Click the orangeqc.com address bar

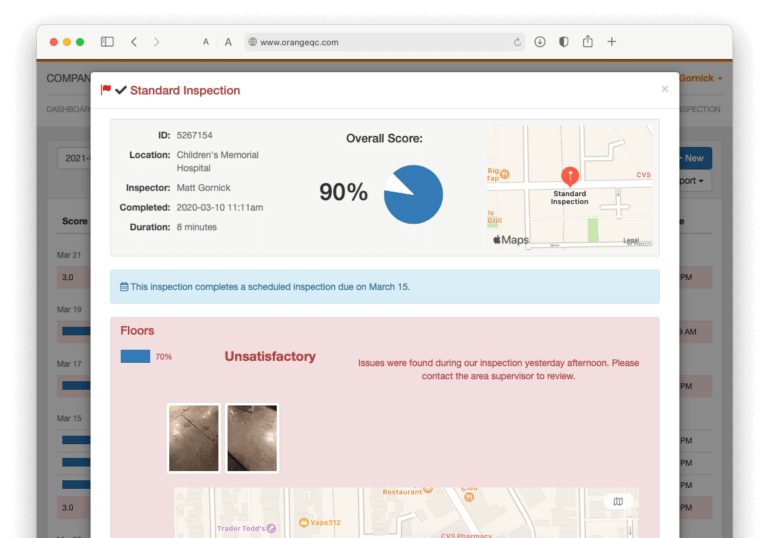point(380,42)
